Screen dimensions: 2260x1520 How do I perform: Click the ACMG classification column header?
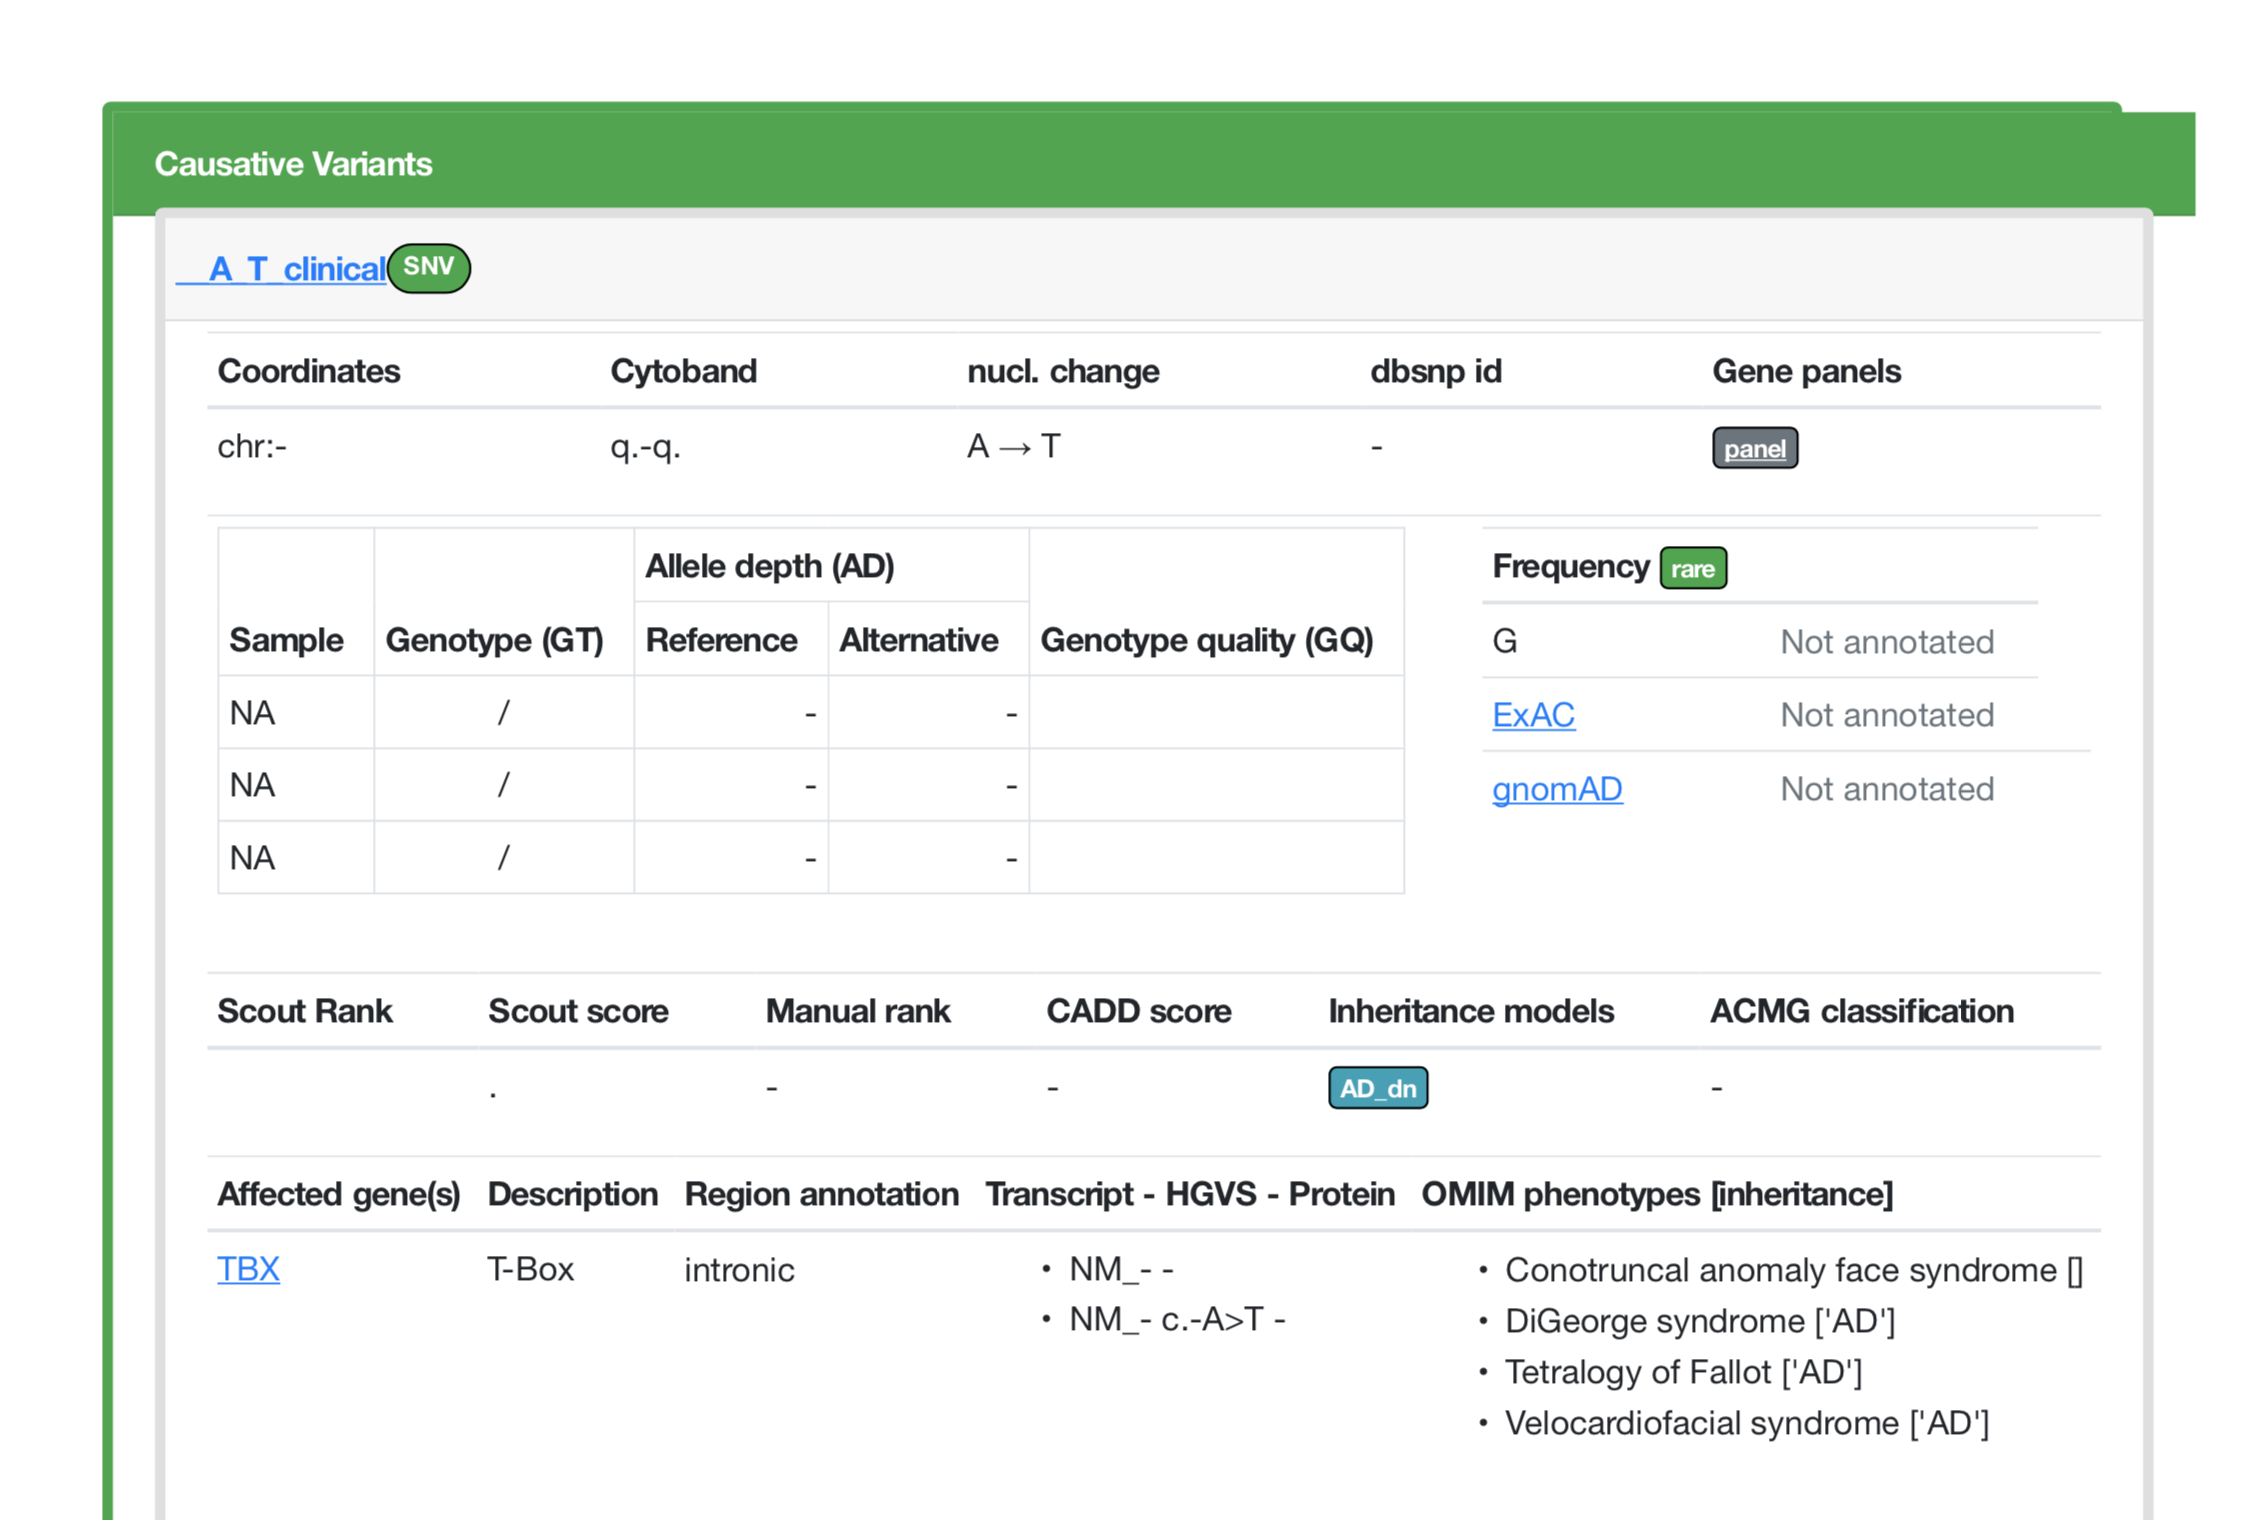(1862, 1011)
